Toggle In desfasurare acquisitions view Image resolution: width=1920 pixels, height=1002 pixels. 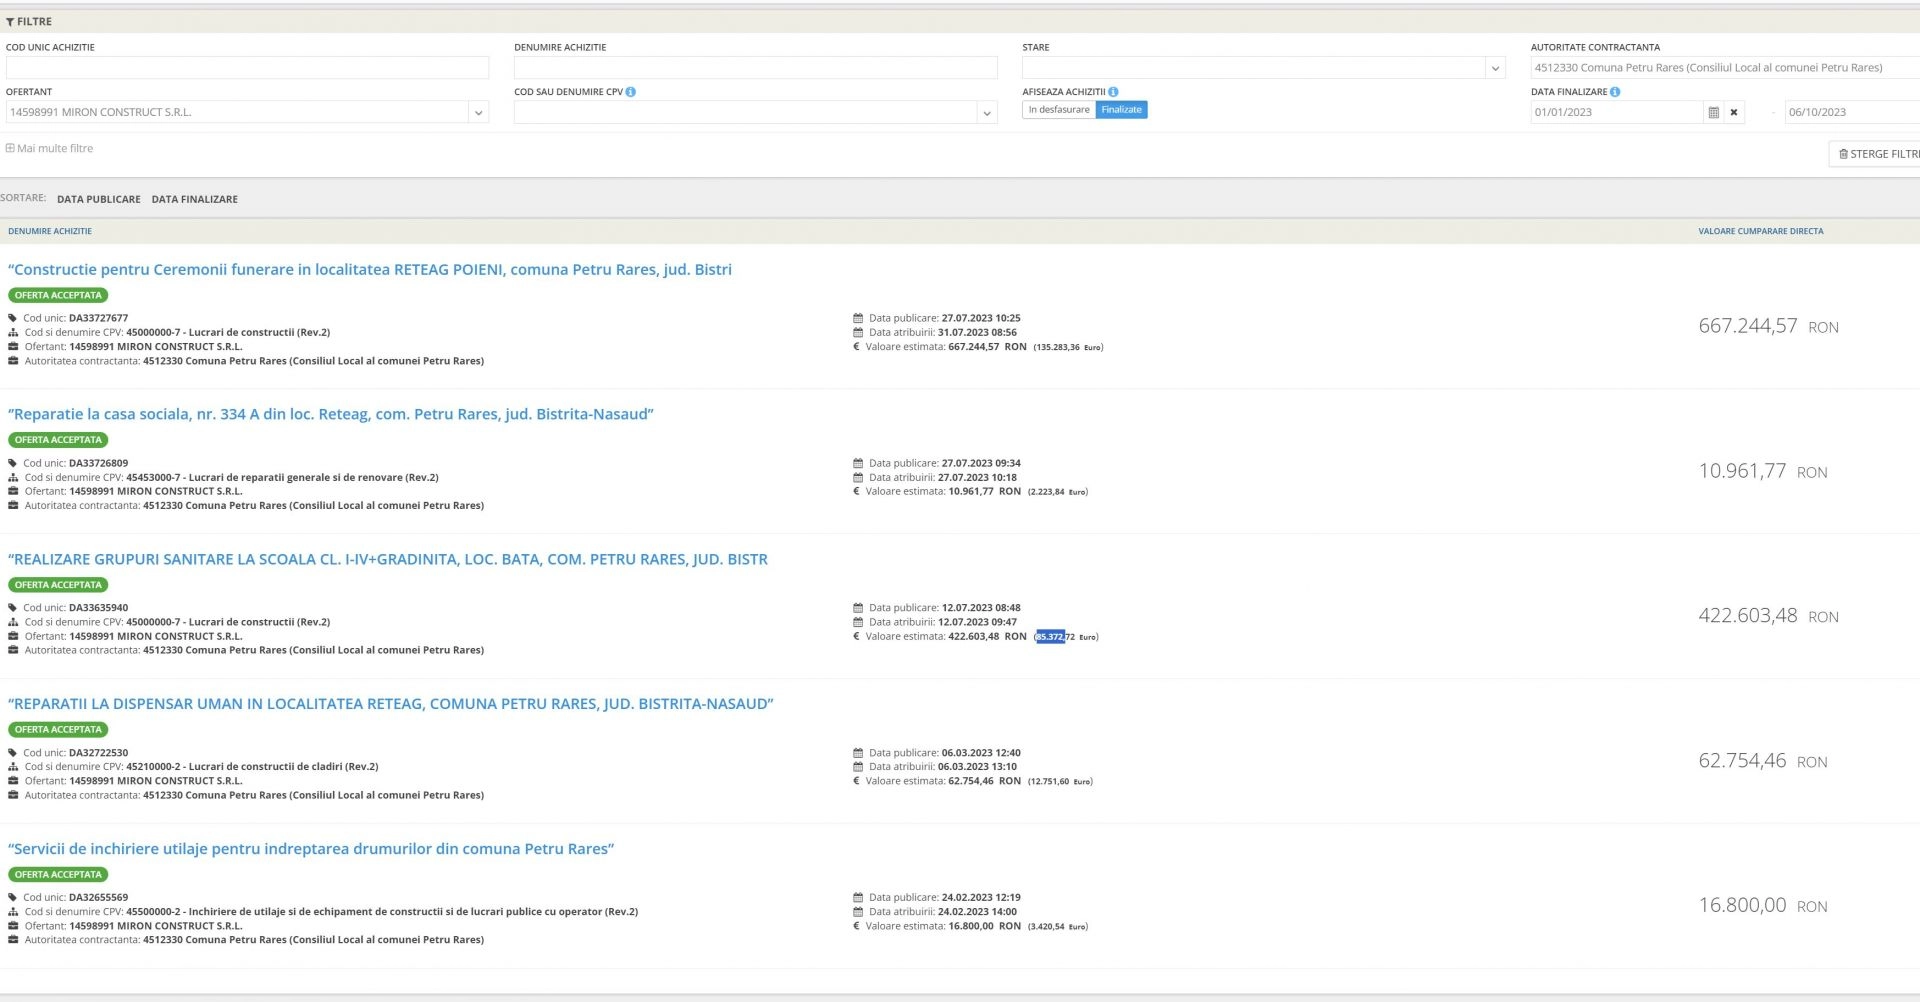pos(1058,110)
